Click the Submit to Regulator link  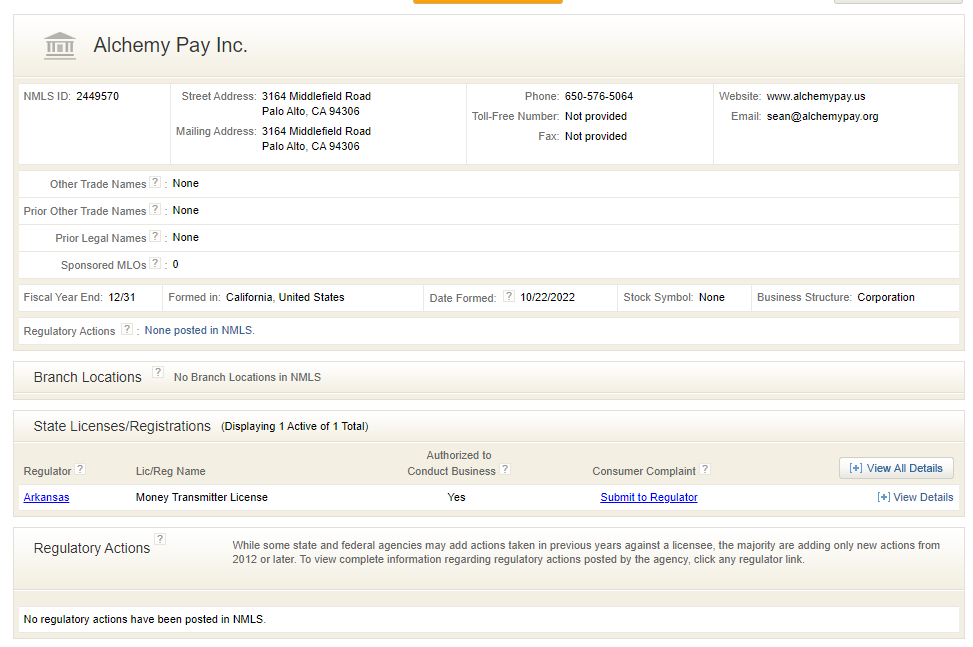648,497
